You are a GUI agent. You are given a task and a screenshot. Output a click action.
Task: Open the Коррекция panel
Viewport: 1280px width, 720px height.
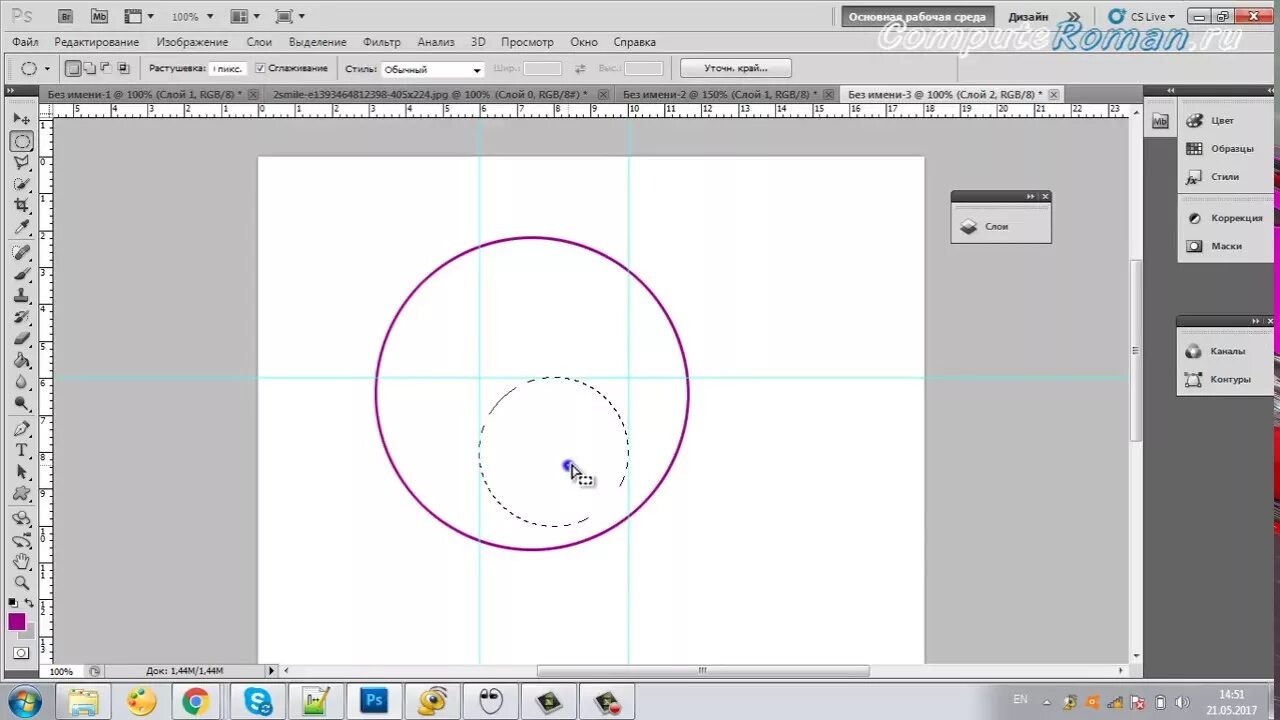(x=1236, y=218)
